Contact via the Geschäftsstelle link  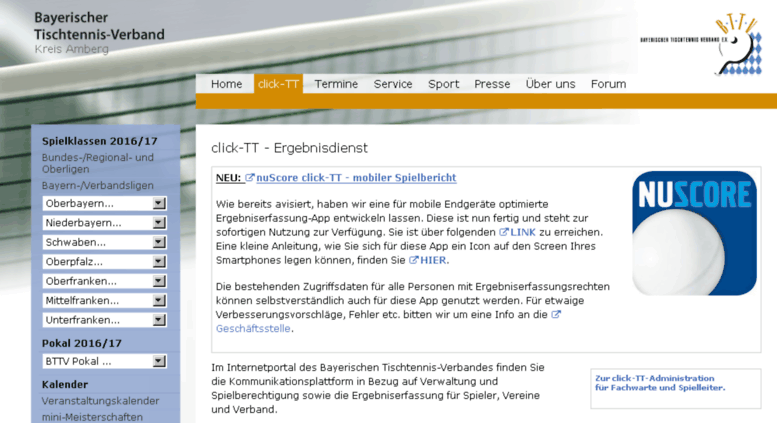click(253, 328)
